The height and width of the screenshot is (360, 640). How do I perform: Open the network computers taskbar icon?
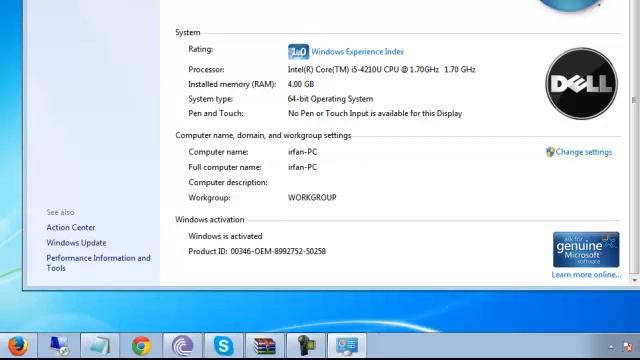coord(59,345)
